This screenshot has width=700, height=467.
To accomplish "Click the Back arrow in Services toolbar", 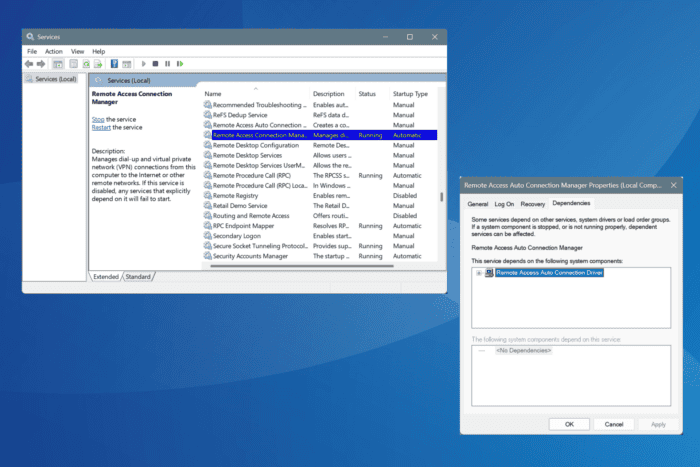I will tap(29, 64).
